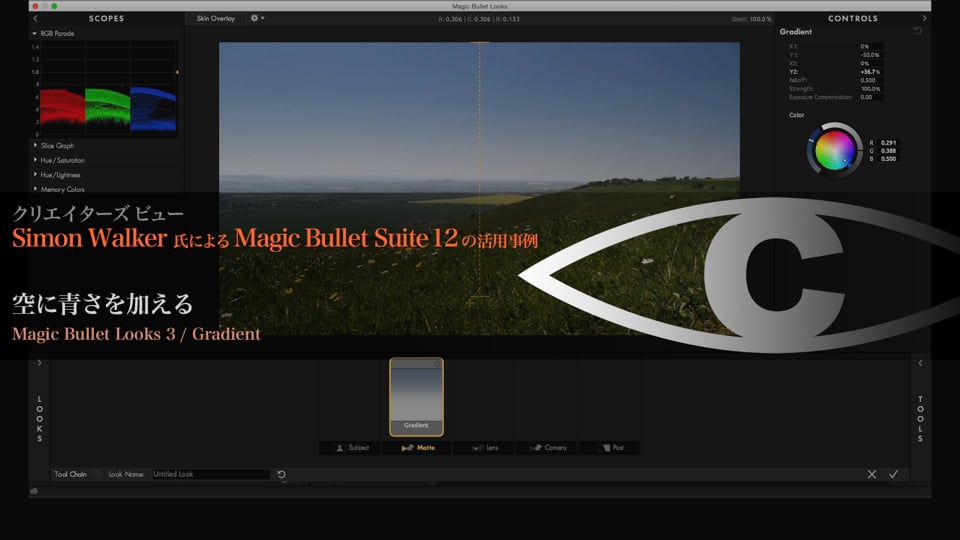Click the X2 value field
Viewport: 960px width, 540px height.
point(870,64)
